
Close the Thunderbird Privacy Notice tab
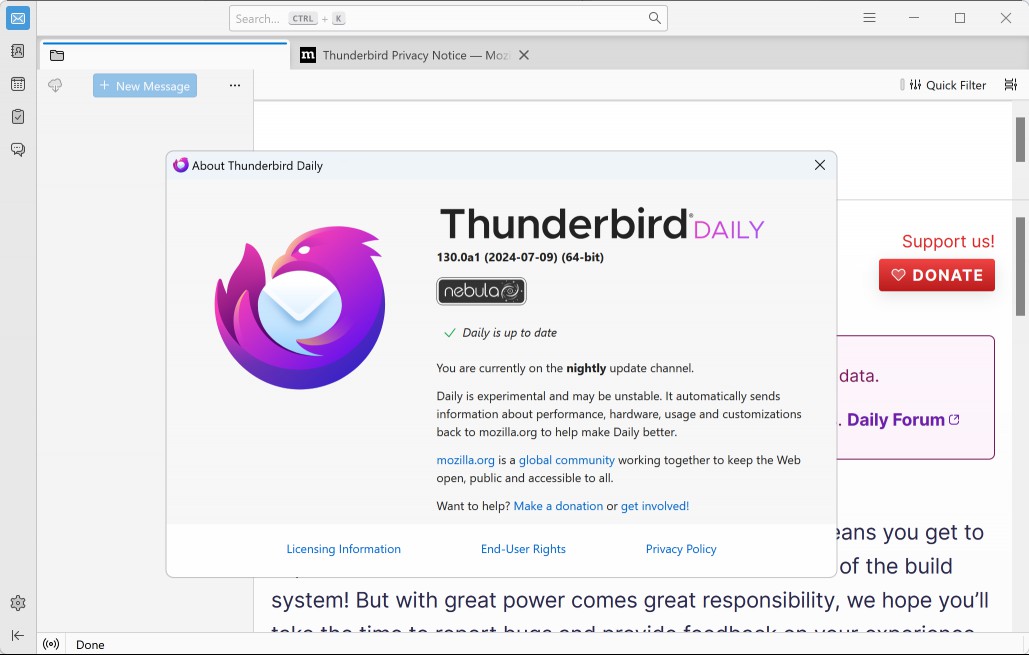(x=524, y=56)
